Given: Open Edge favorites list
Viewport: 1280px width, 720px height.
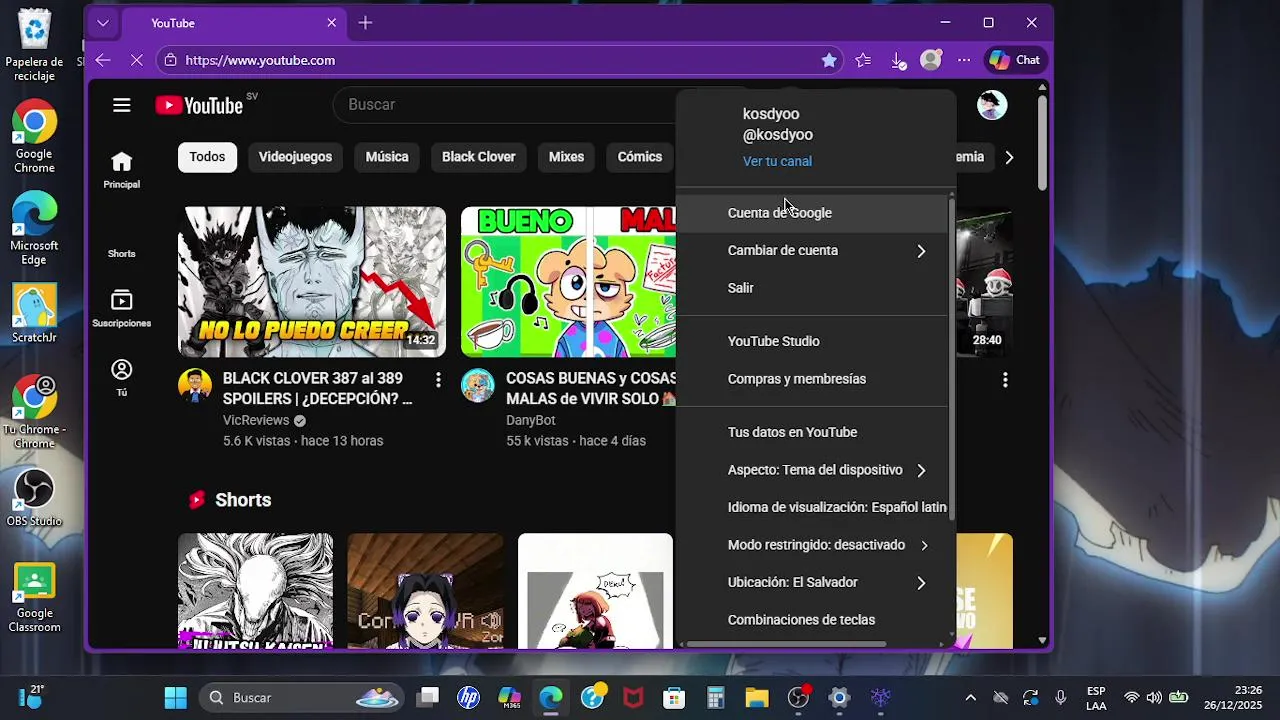Looking at the screenshot, I should tap(863, 60).
